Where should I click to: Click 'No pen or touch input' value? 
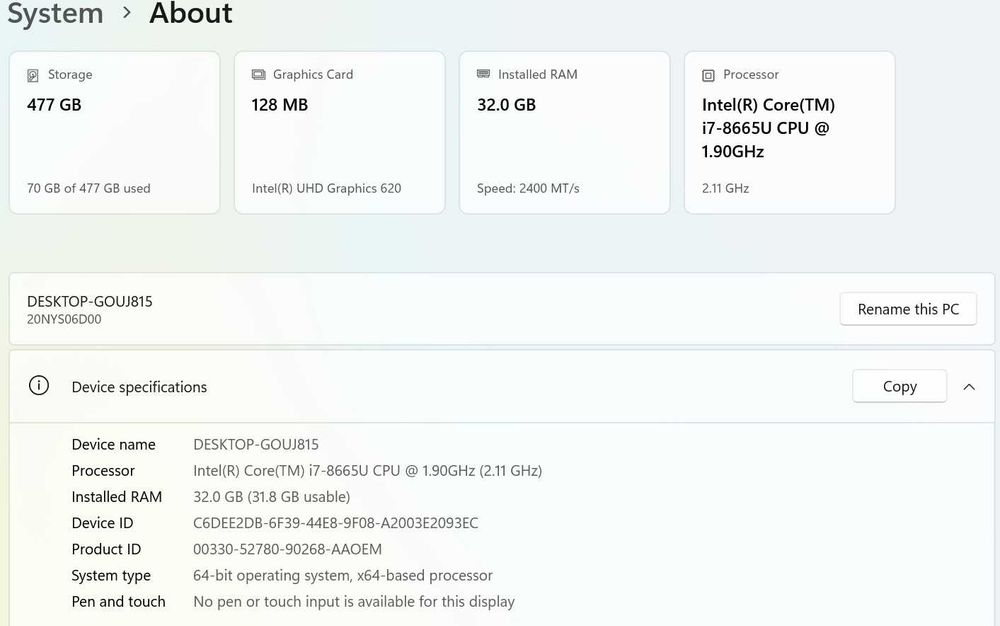(x=354, y=602)
